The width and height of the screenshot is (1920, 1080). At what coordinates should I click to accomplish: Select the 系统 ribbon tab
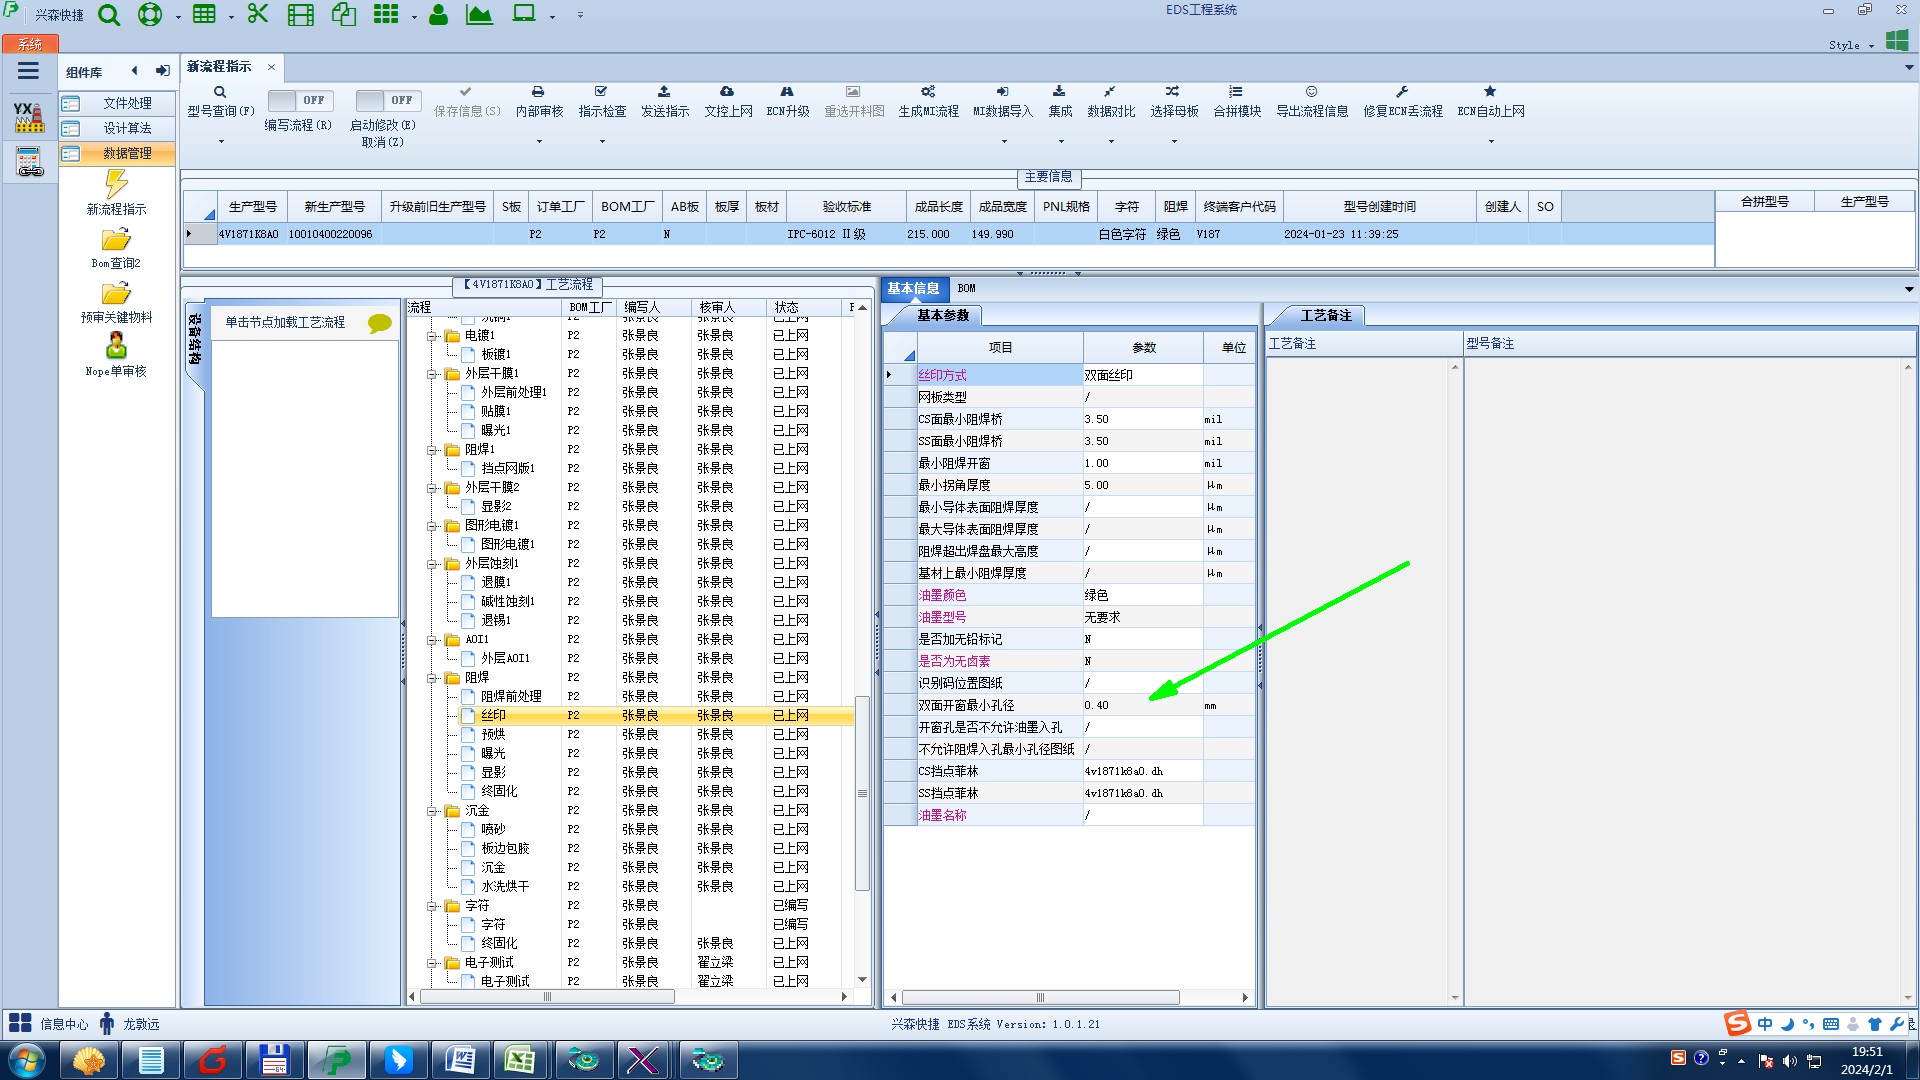pos(30,44)
